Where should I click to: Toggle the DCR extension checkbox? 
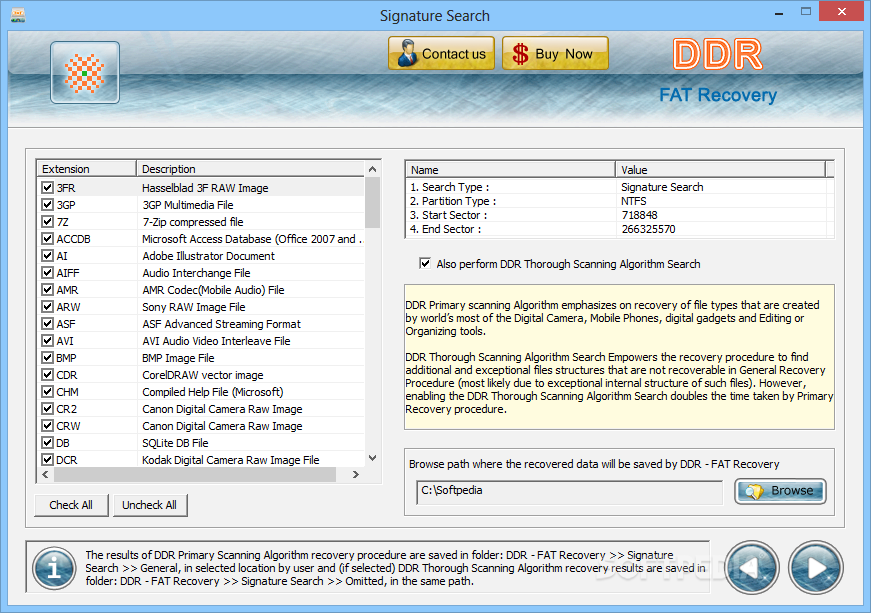click(48, 460)
